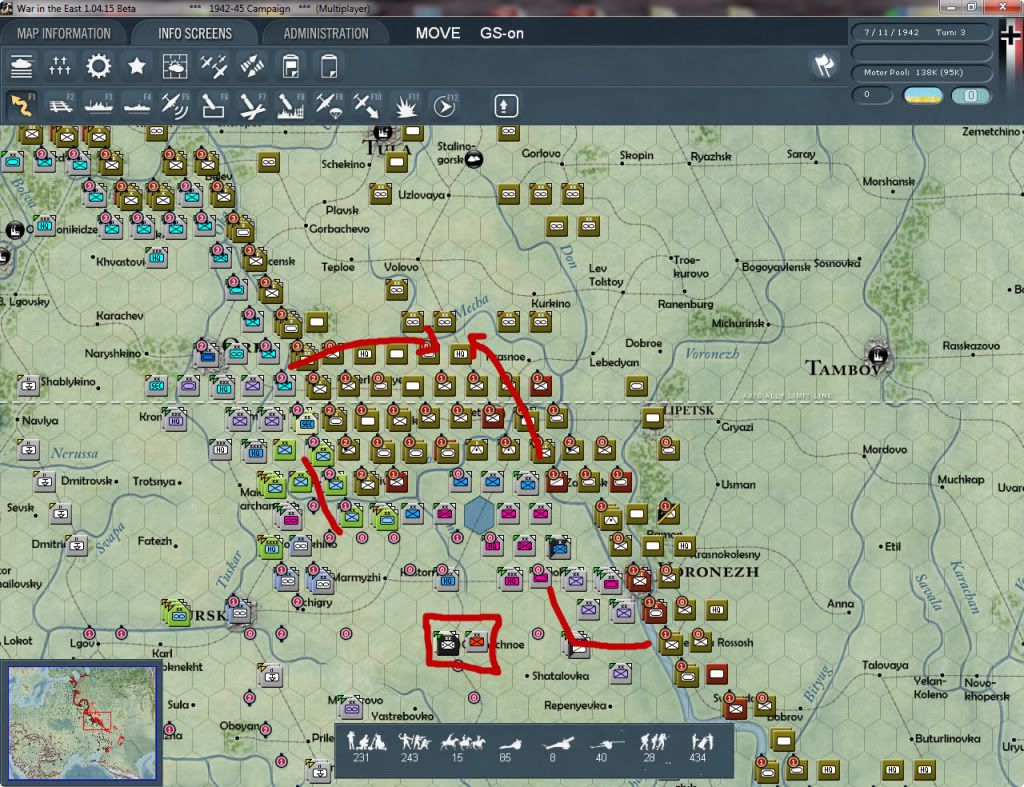Screen dimensions: 1024x787
Task: Open the air doctrine planes icon
Action: click(x=214, y=67)
